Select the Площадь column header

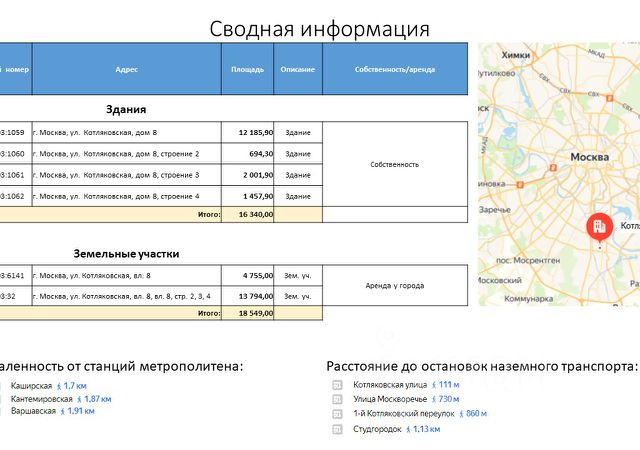(x=247, y=69)
